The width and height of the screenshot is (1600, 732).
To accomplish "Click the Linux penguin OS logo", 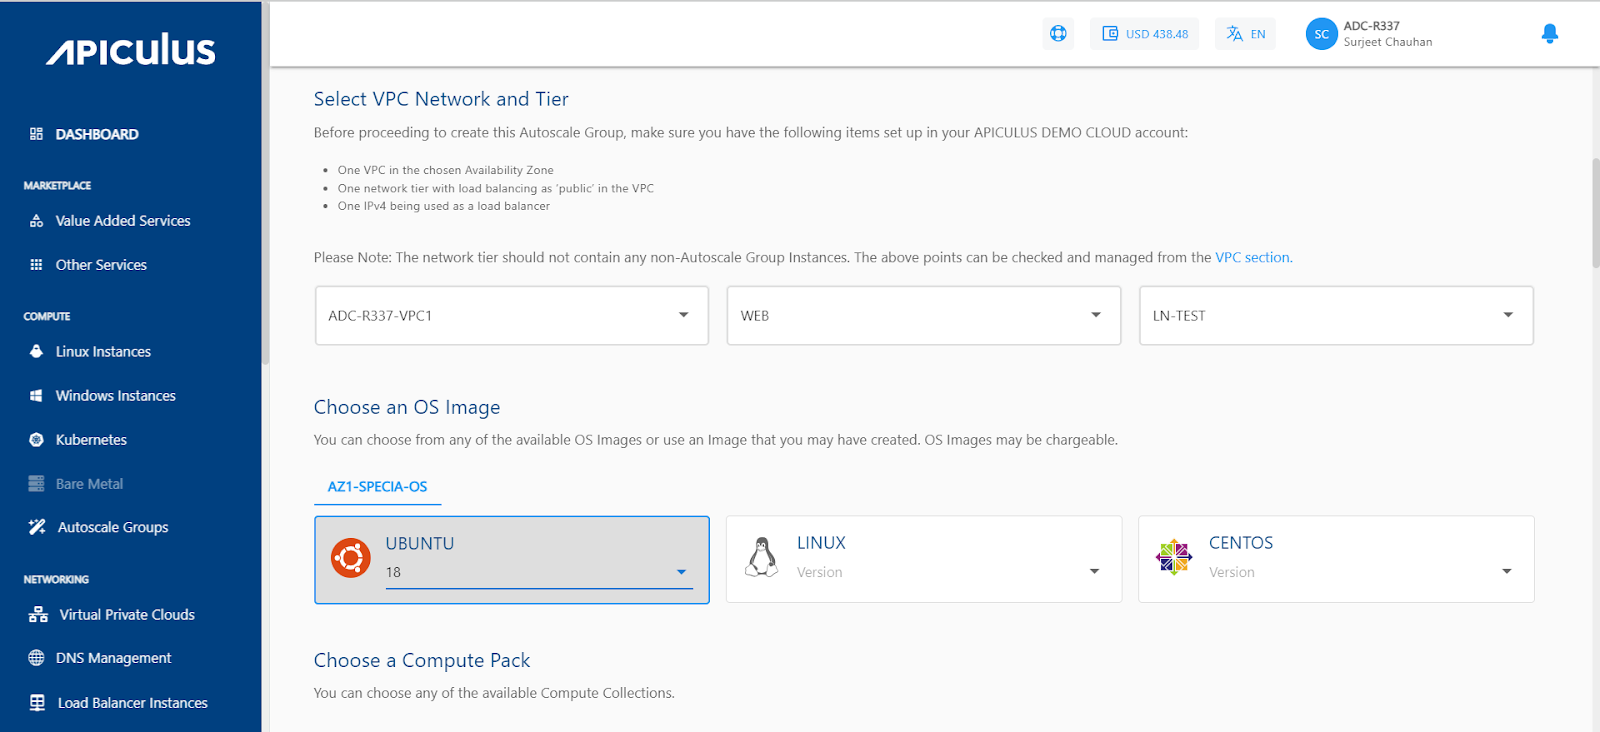I will (762, 558).
